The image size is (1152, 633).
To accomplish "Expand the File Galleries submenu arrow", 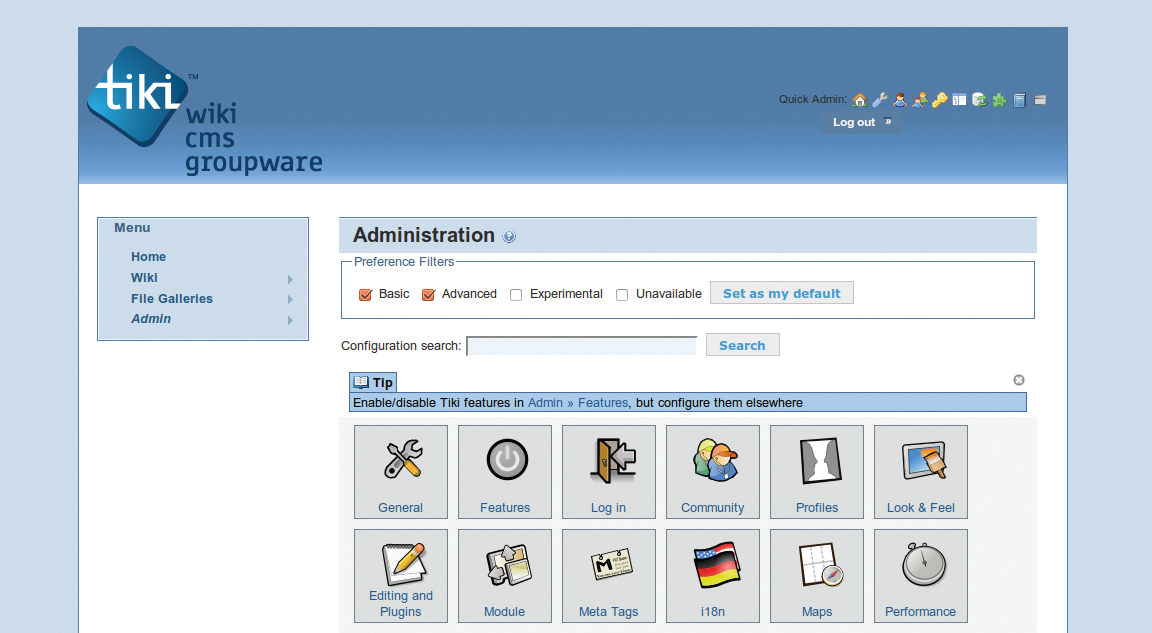I will pos(290,299).
